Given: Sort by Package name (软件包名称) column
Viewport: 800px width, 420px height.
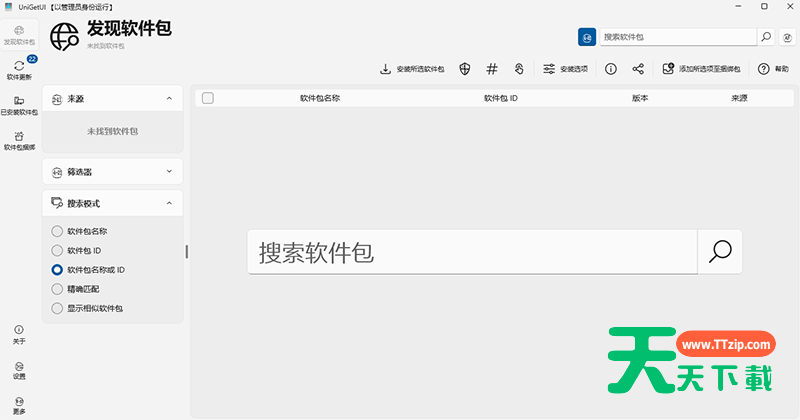Looking at the screenshot, I should coord(320,98).
